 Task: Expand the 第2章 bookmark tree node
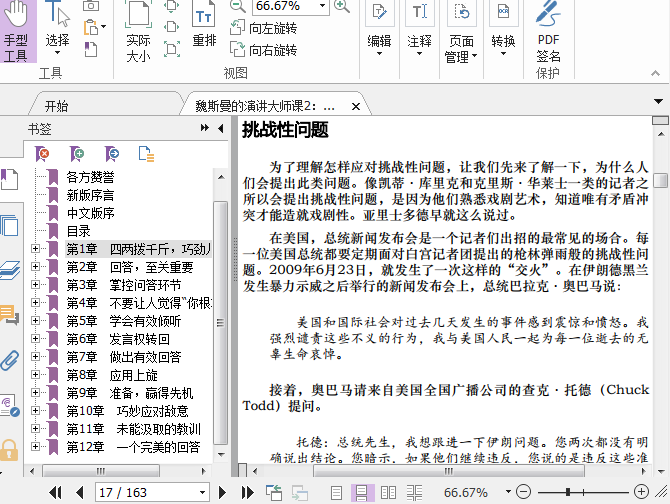pos(36,267)
